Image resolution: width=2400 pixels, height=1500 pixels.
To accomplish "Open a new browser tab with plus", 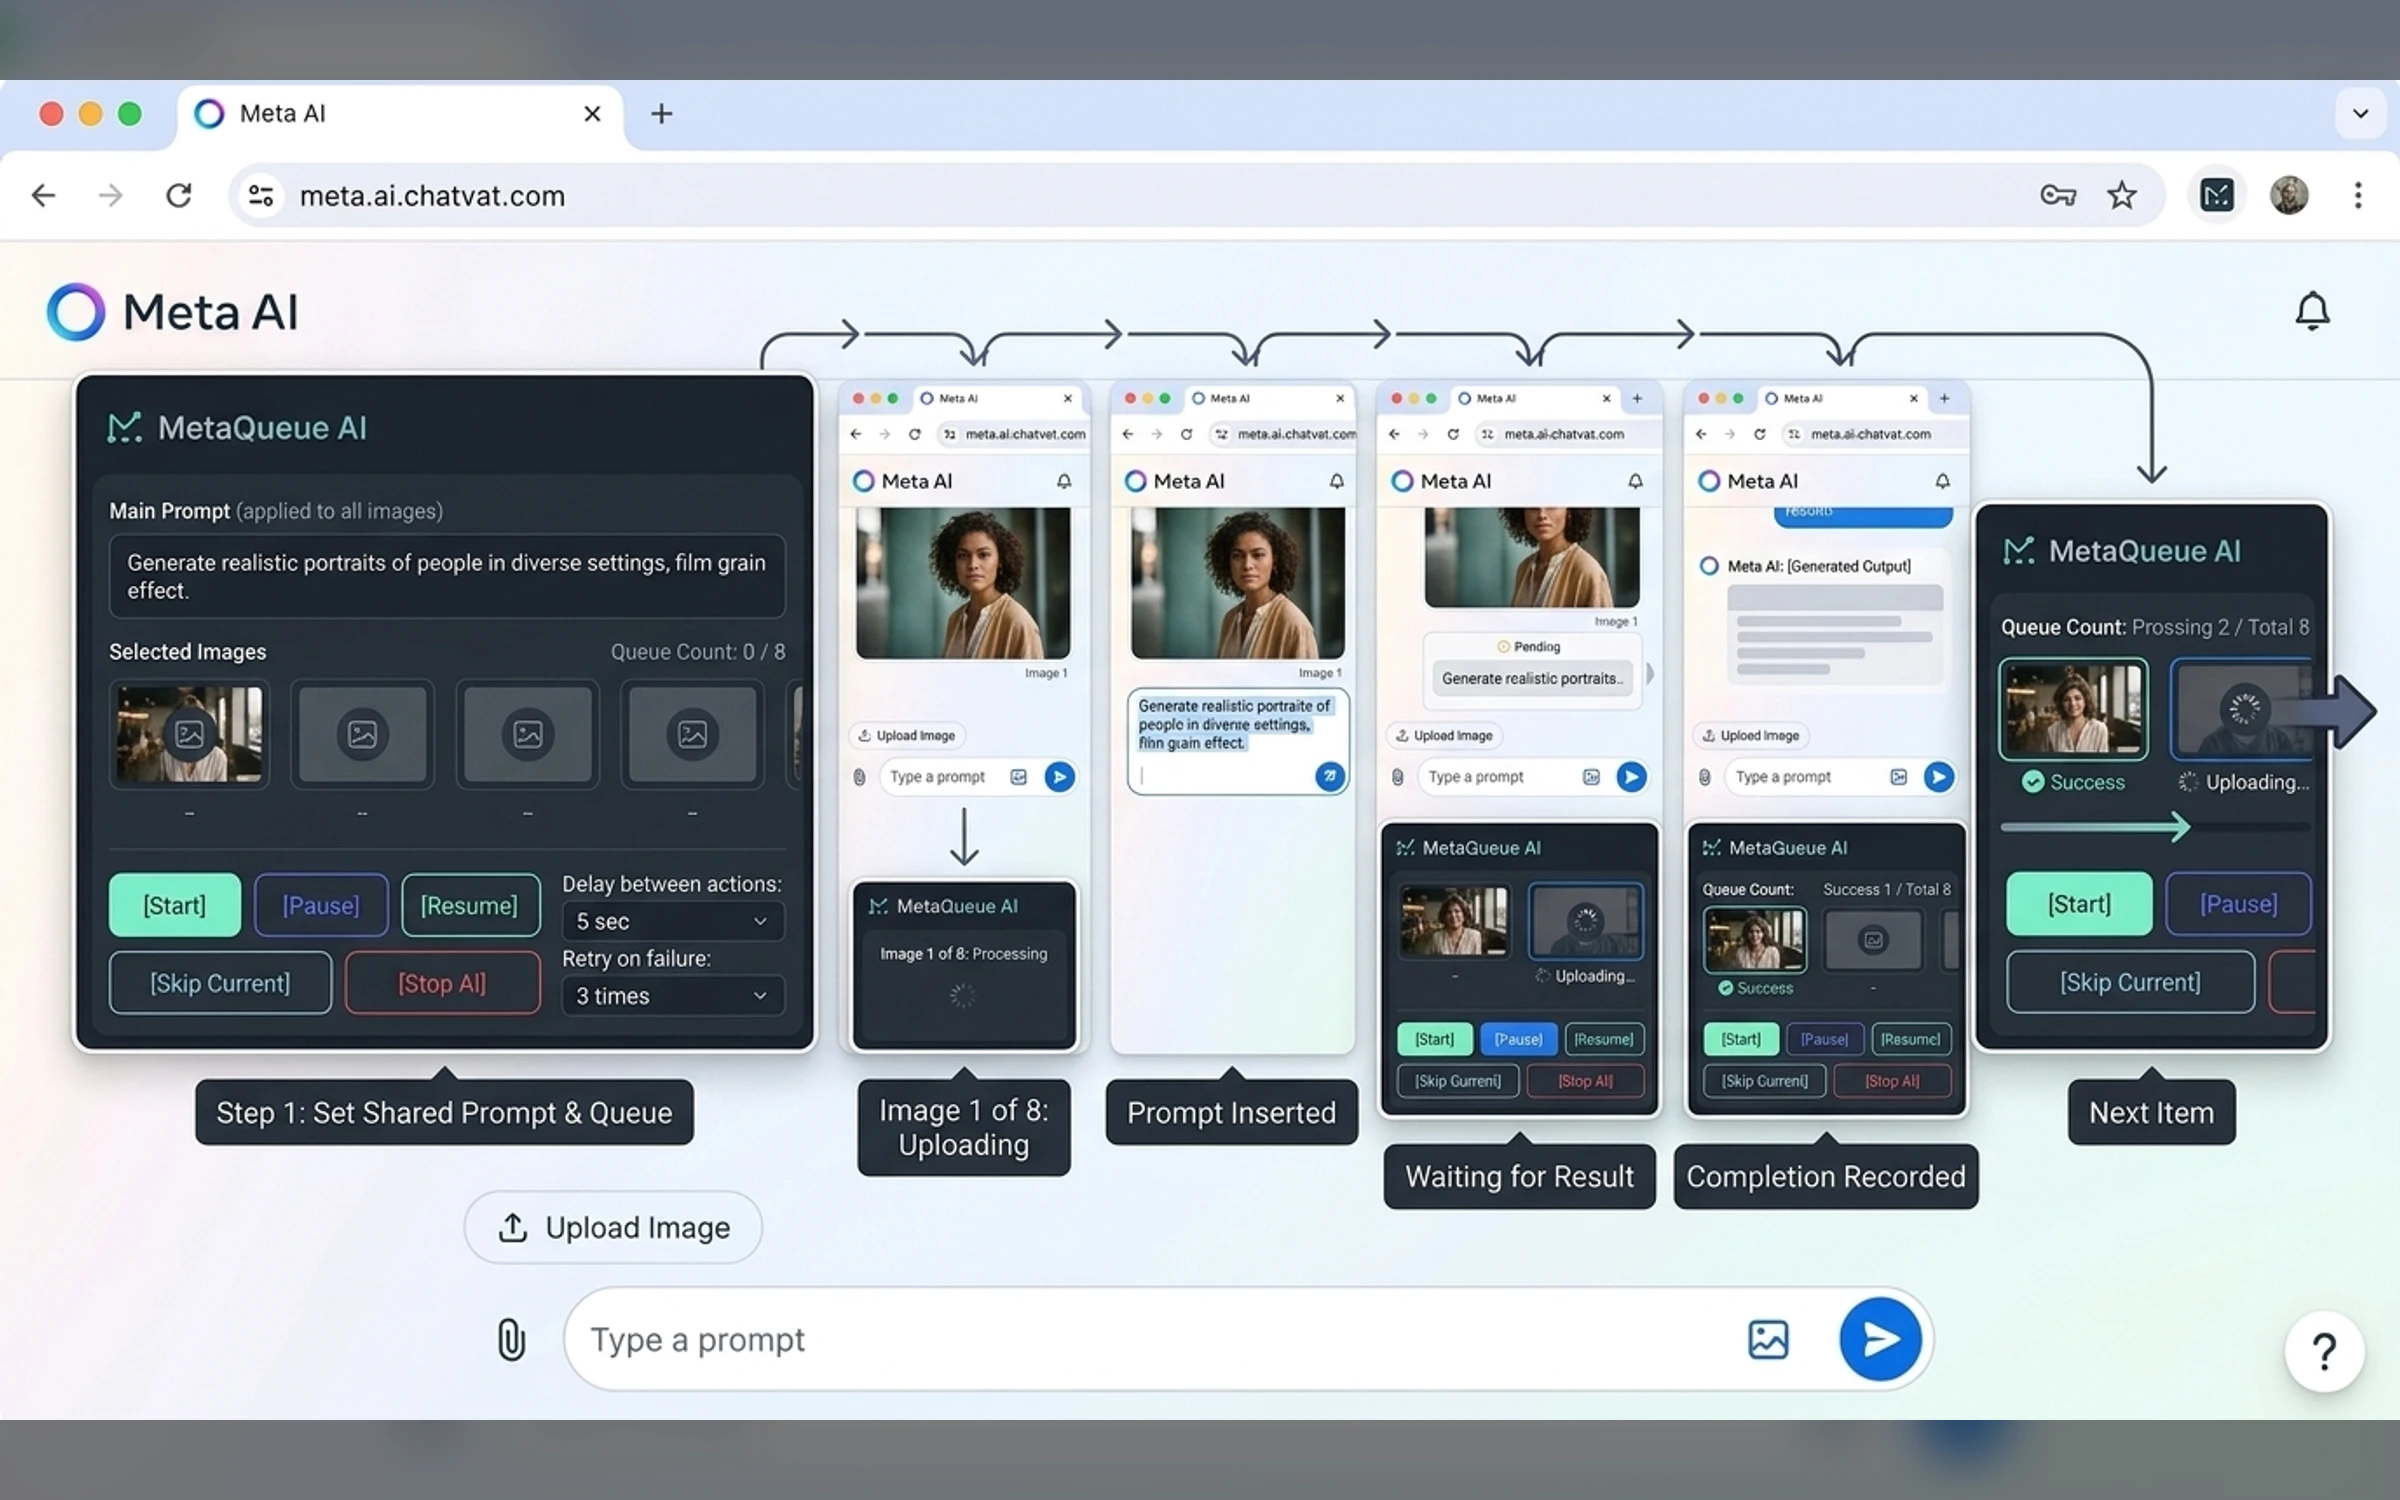I will click(661, 114).
